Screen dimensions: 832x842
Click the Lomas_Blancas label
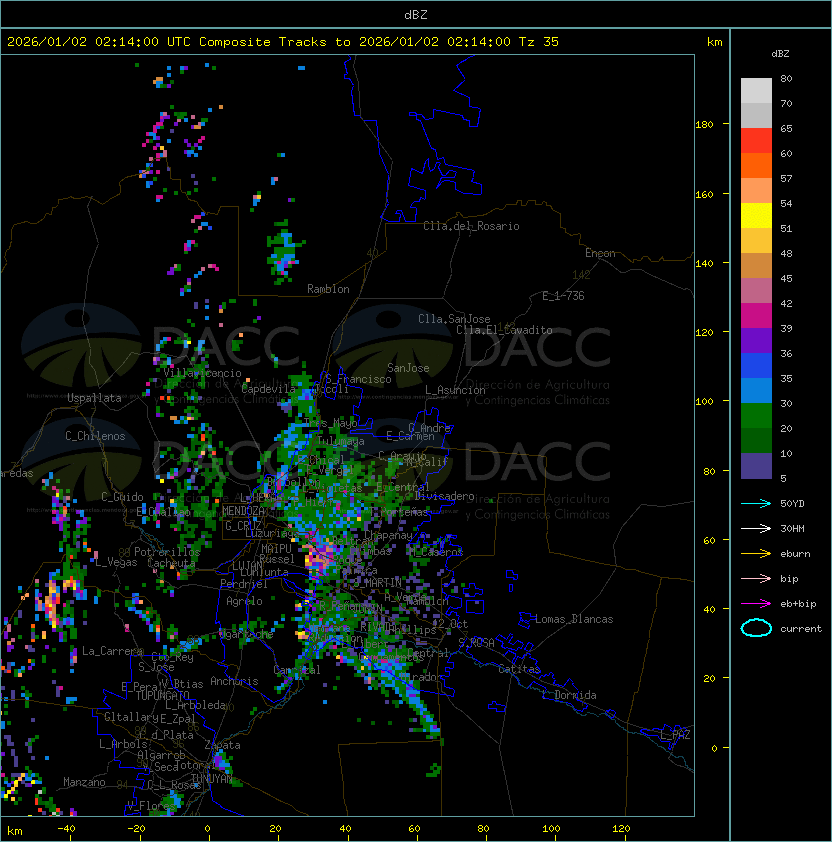point(574,619)
